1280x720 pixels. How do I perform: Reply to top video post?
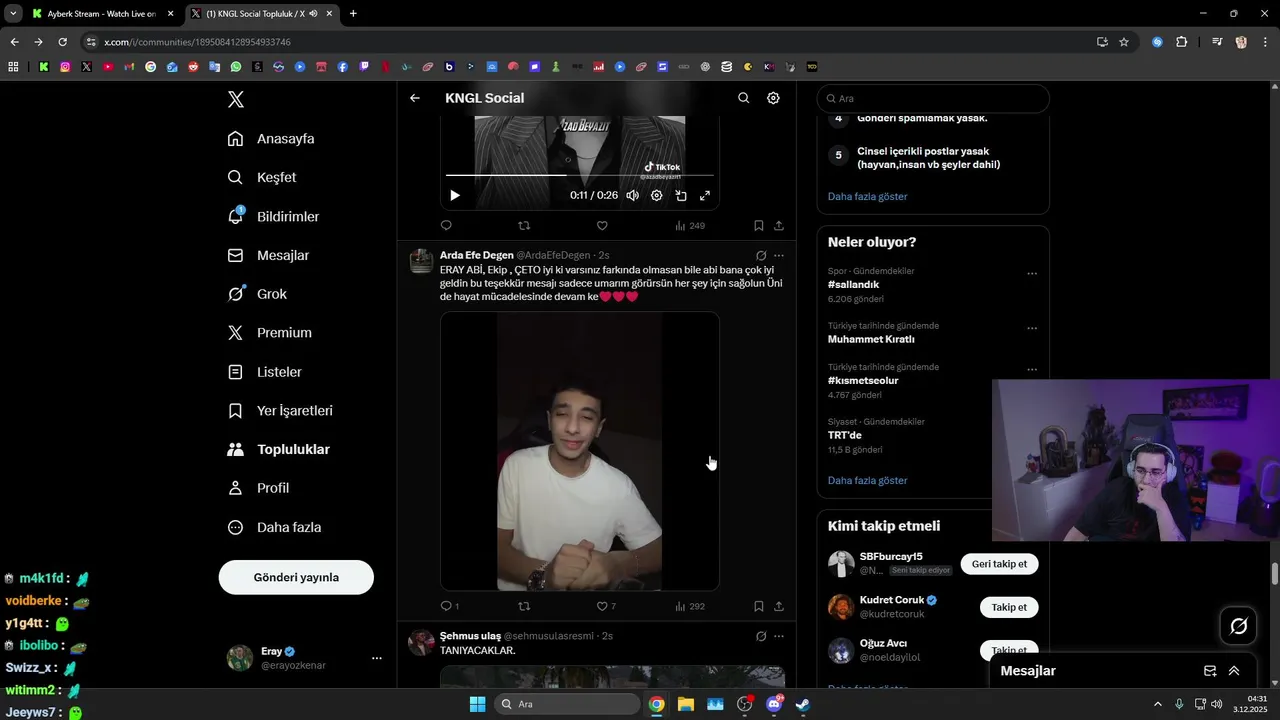coord(446,226)
